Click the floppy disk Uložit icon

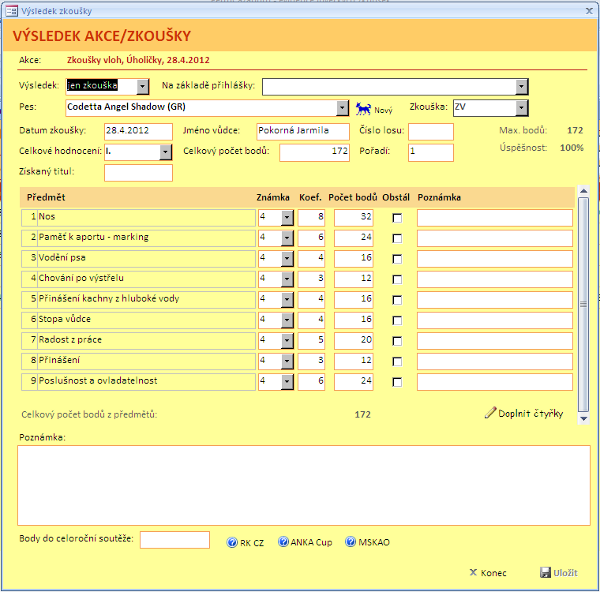point(545,572)
